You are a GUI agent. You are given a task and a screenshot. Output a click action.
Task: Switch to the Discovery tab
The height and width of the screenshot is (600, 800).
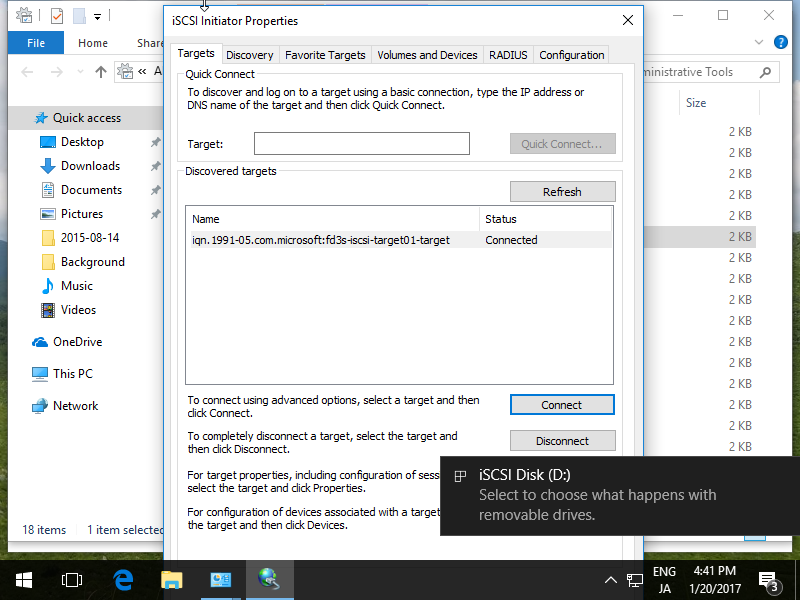249,55
